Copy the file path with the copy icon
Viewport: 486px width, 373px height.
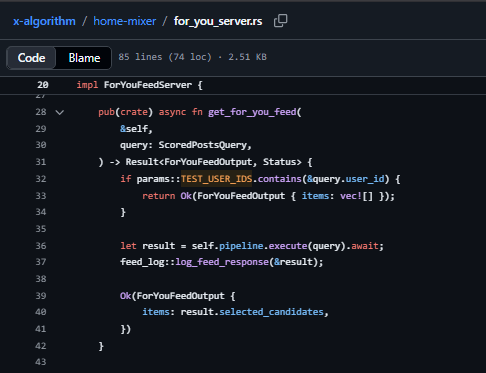pos(280,21)
